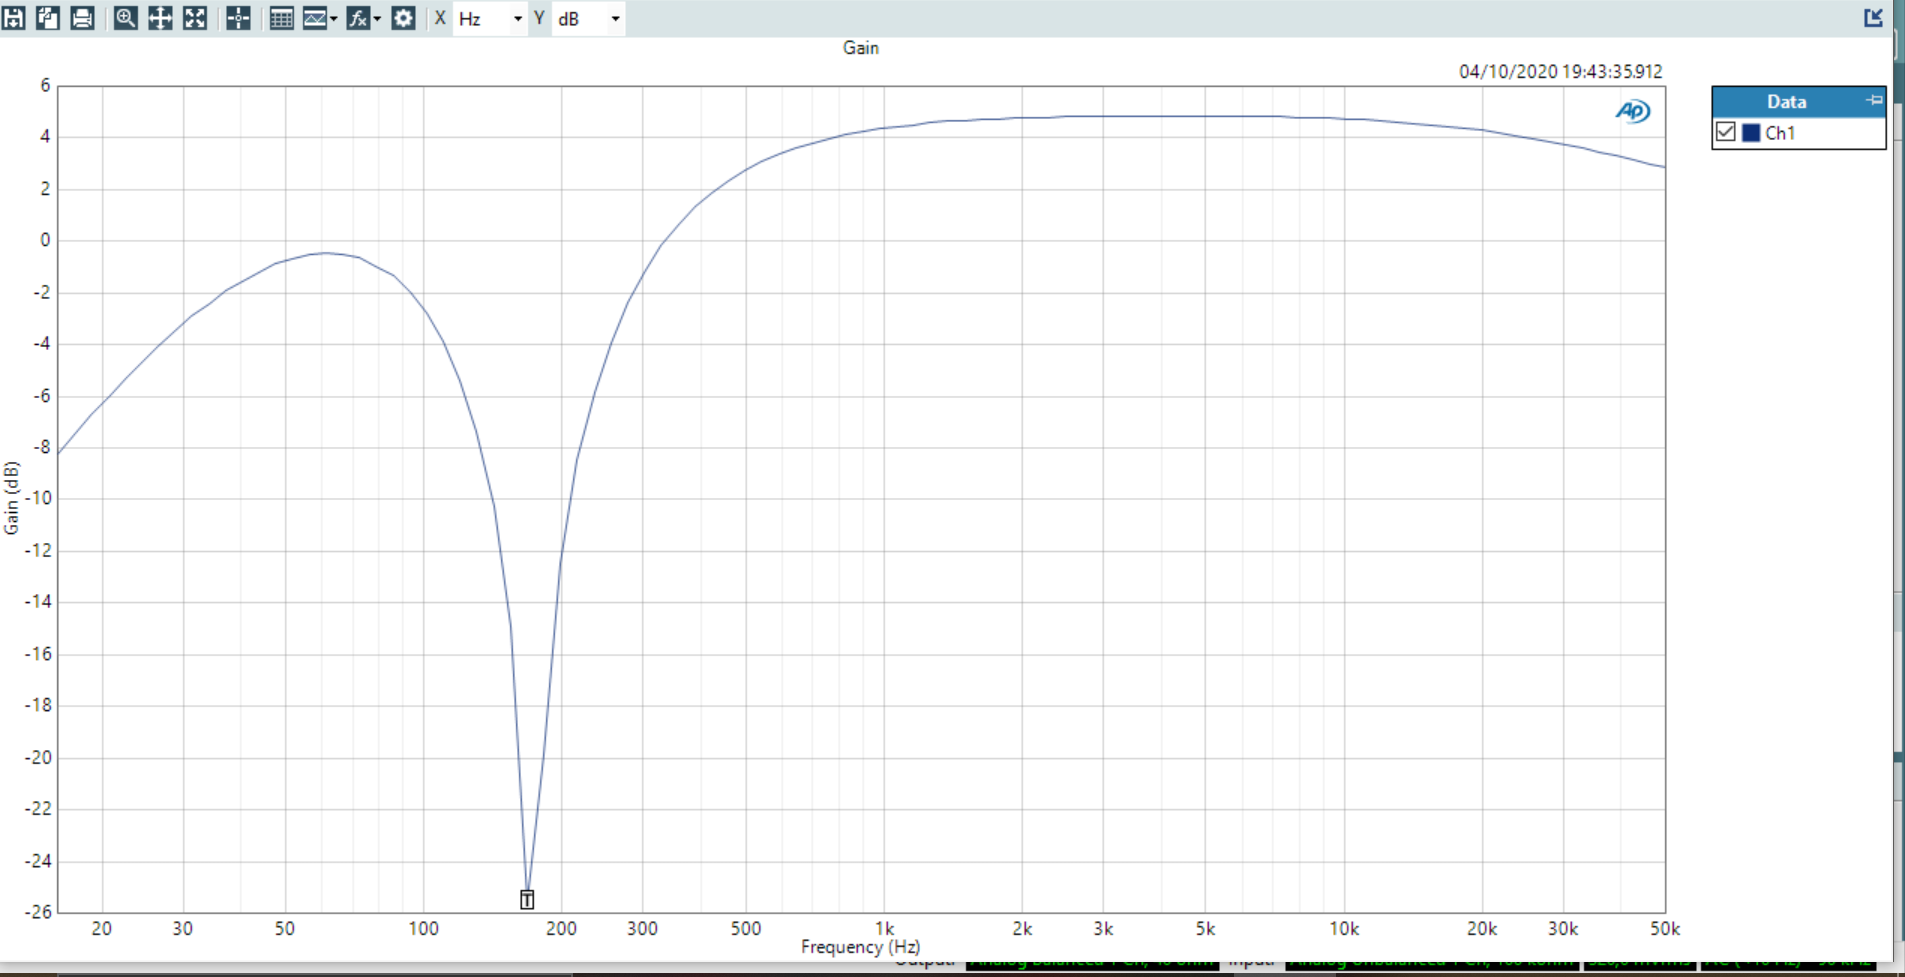Image resolution: width=1905 pixels, height=977 pixels.
Task: Open dropdown arrow next to fx icon
Action: click(377, 19)
